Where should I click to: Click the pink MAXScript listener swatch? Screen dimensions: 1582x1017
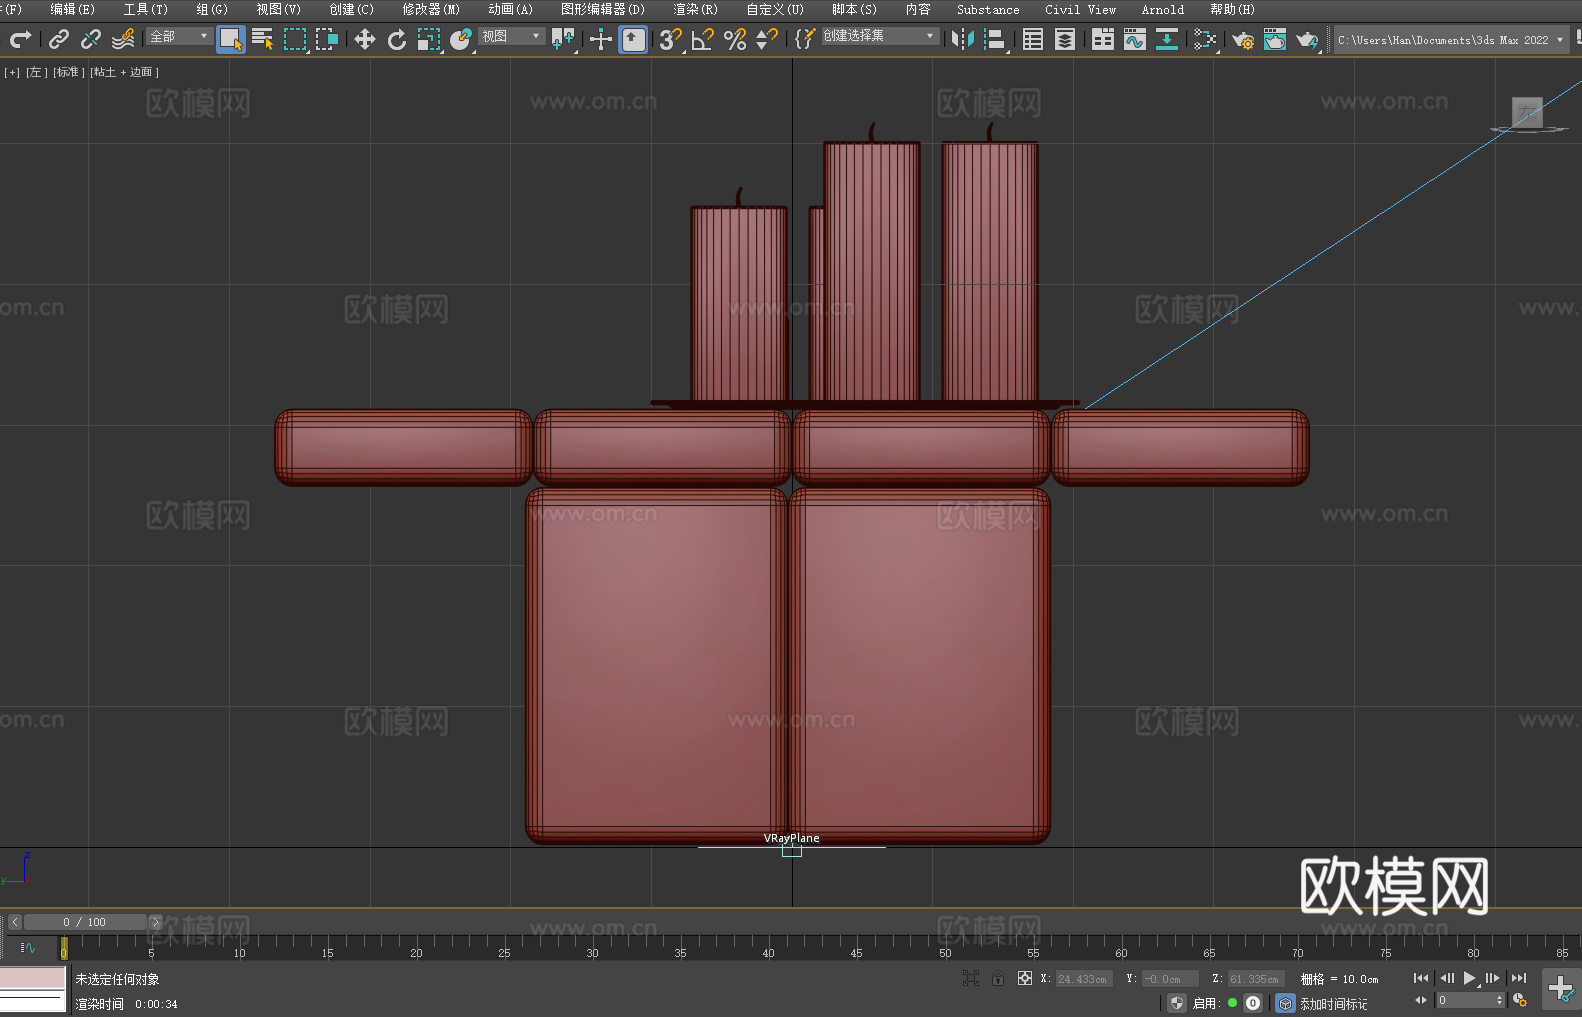(33, 978)
